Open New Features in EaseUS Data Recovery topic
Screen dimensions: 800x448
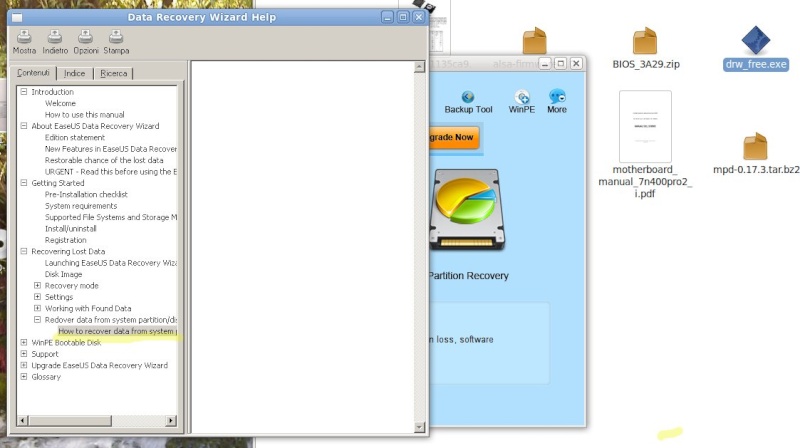click(x=111, y=148)
